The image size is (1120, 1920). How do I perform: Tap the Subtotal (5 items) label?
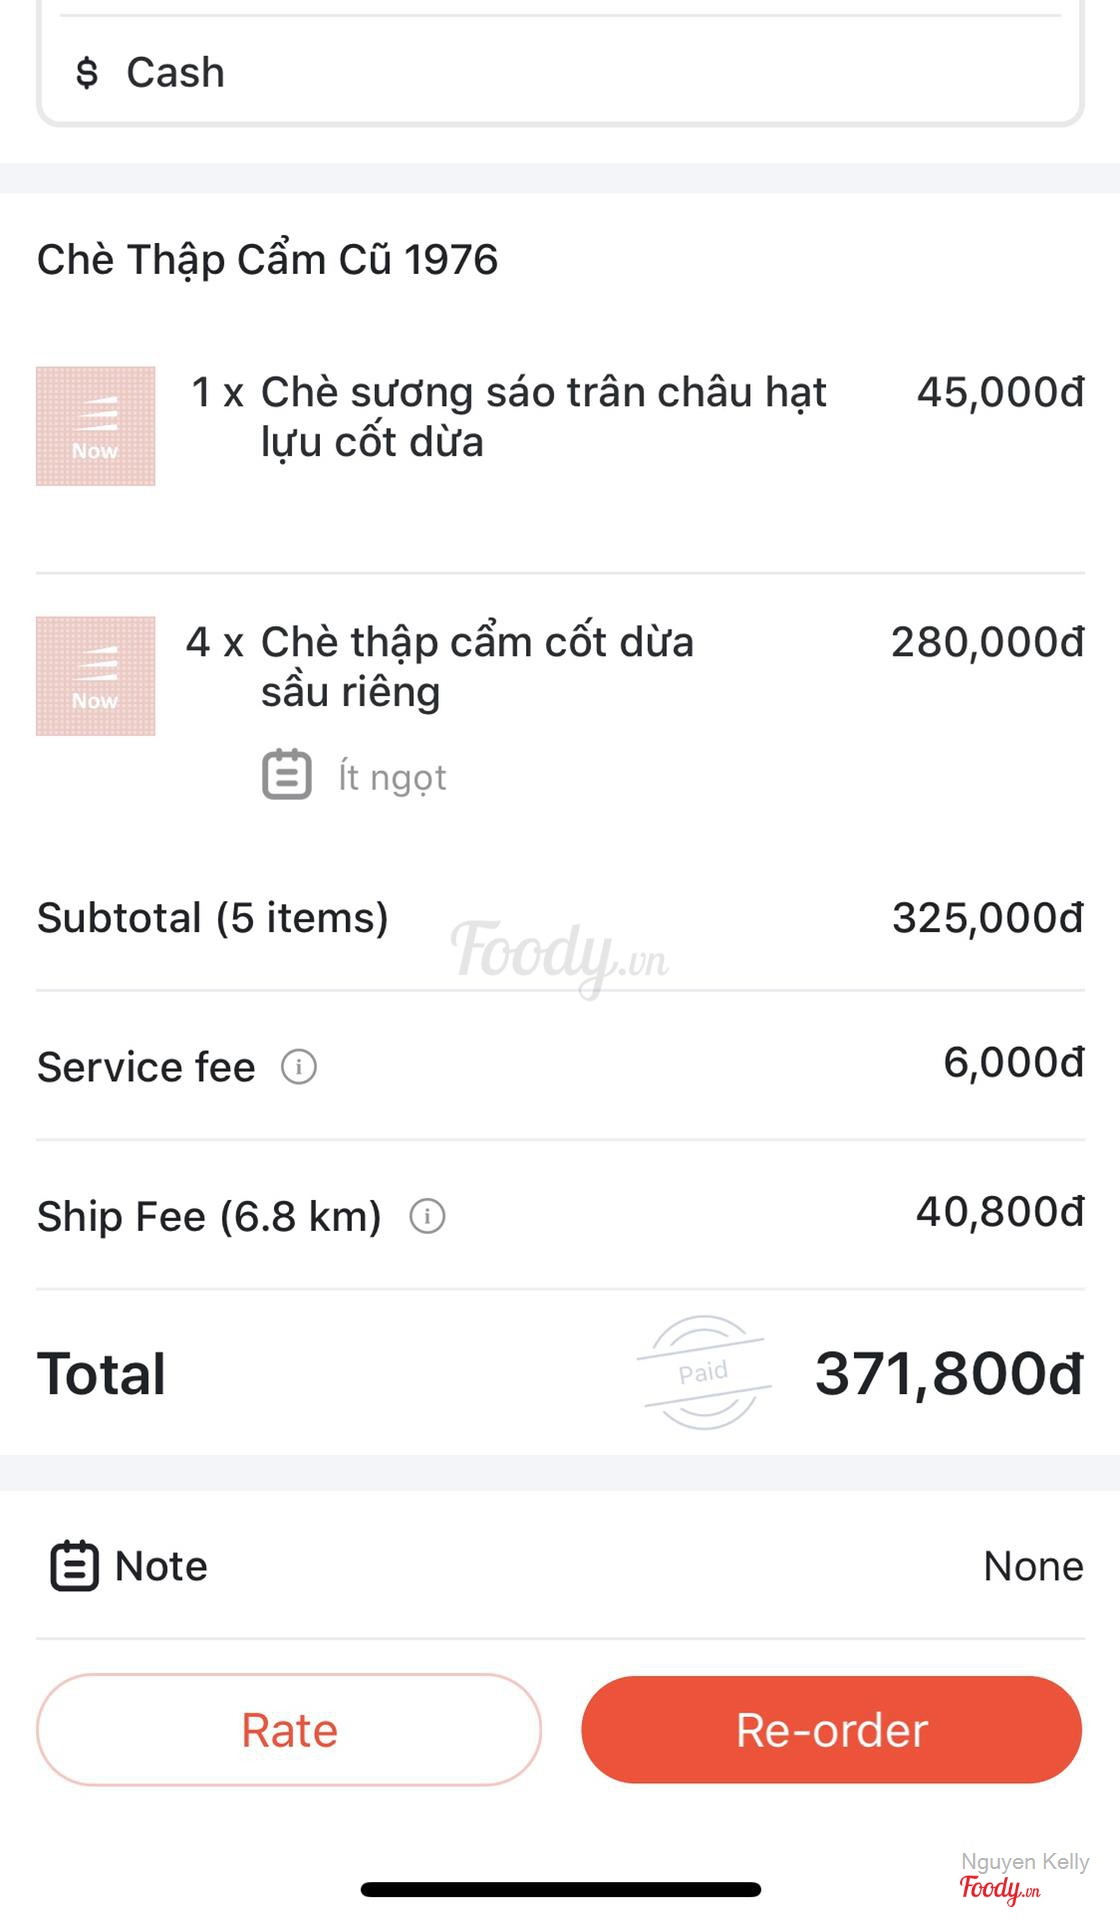click(213, 918)
